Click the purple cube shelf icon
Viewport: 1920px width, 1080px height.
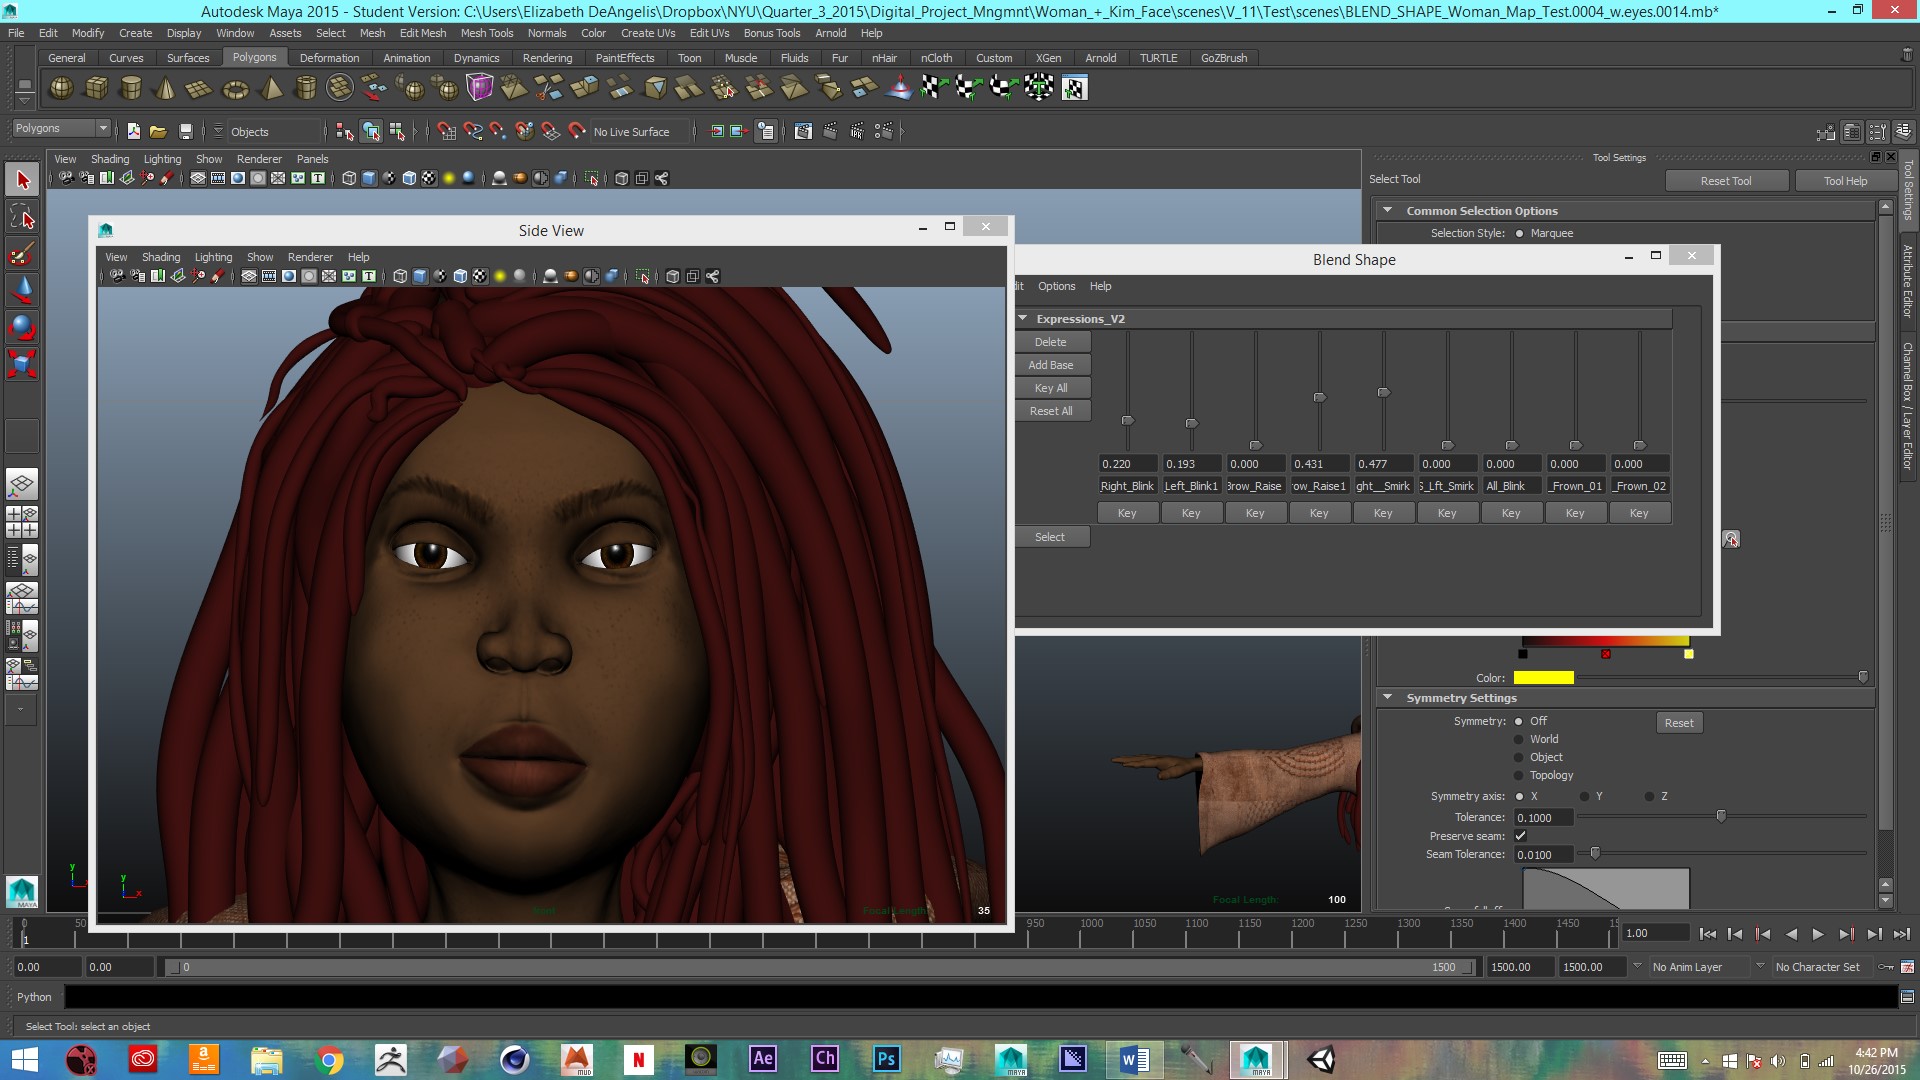click(x=480, y=88)
